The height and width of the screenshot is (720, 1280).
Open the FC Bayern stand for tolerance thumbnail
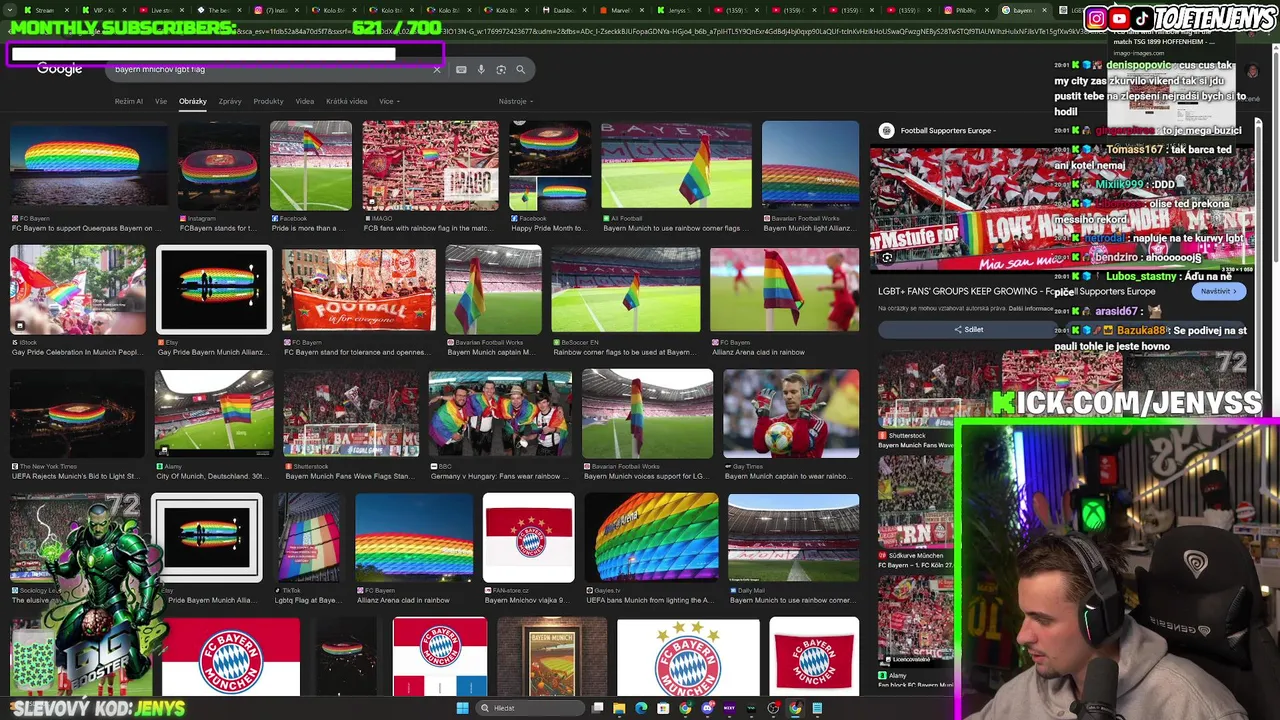(359, 289)
